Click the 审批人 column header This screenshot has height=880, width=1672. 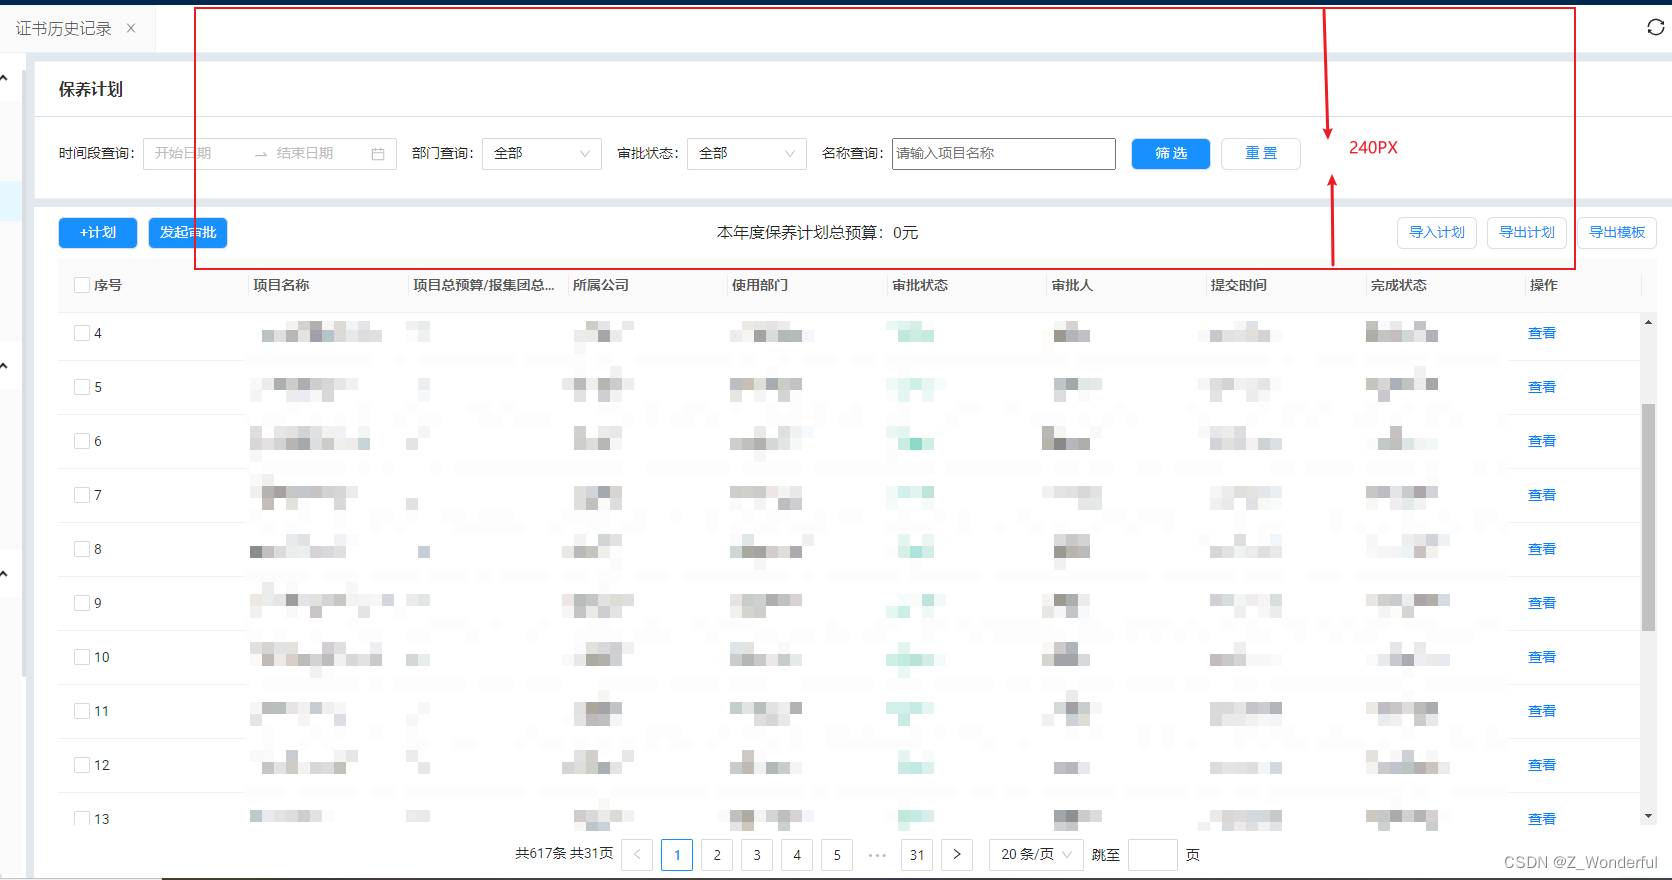1073,285
